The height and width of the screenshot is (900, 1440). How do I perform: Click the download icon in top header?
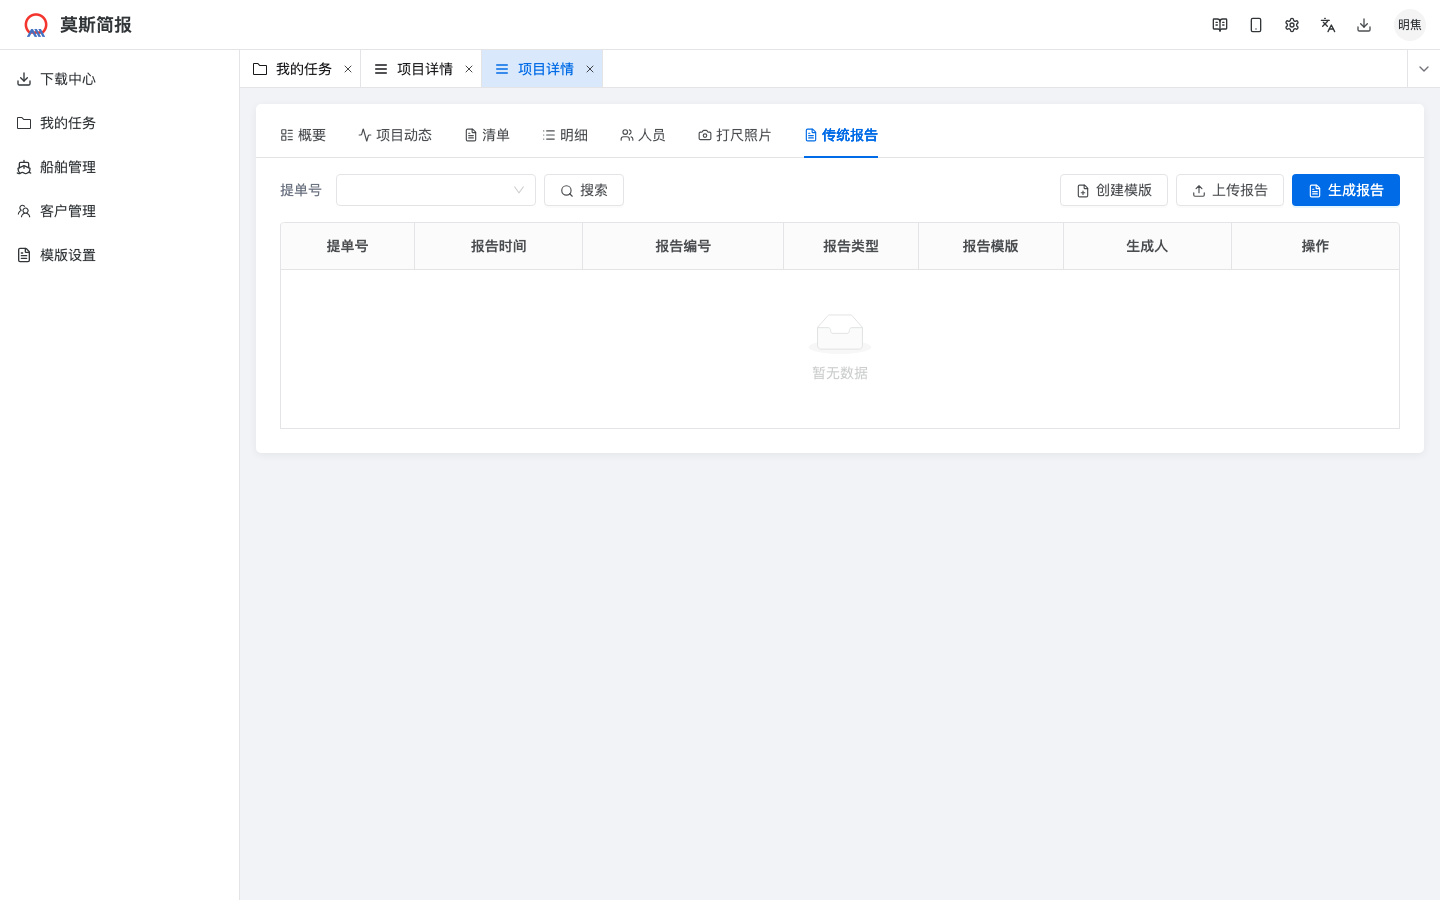pos(1364,25)
